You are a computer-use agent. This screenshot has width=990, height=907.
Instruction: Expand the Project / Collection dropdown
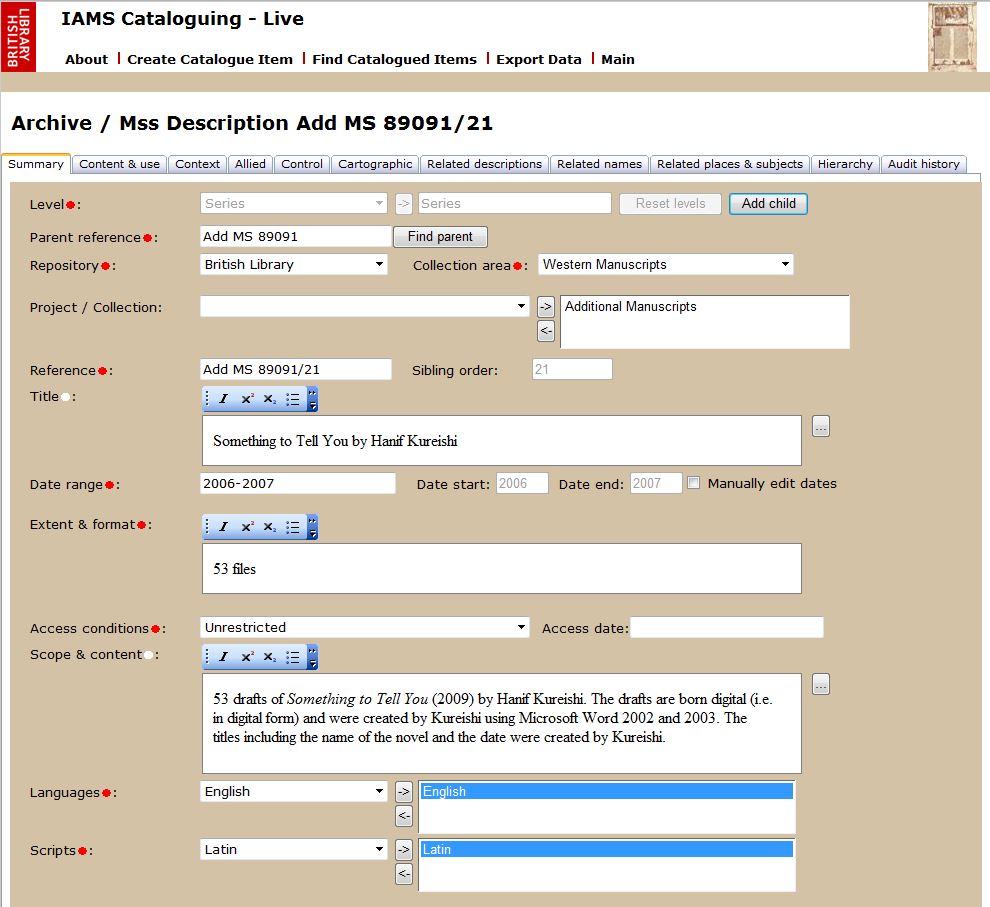tap(364, 307)
